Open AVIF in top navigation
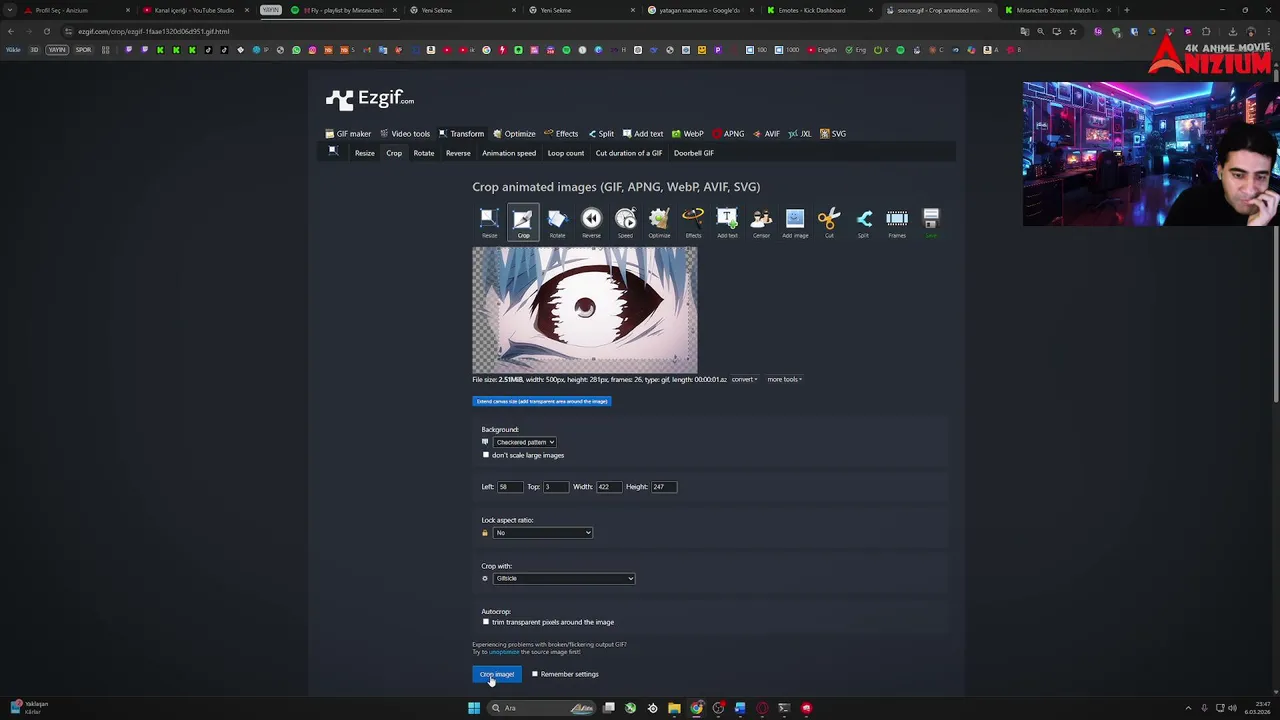The image size is (1280, 720). click(x=767, y=133)
